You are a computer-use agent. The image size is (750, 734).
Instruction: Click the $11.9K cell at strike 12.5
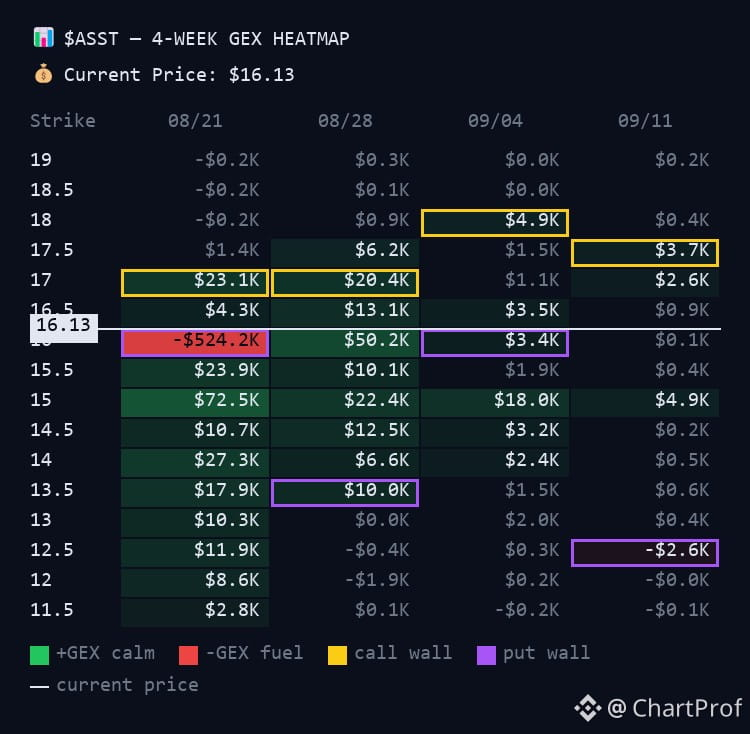click(x=195, y=552)
